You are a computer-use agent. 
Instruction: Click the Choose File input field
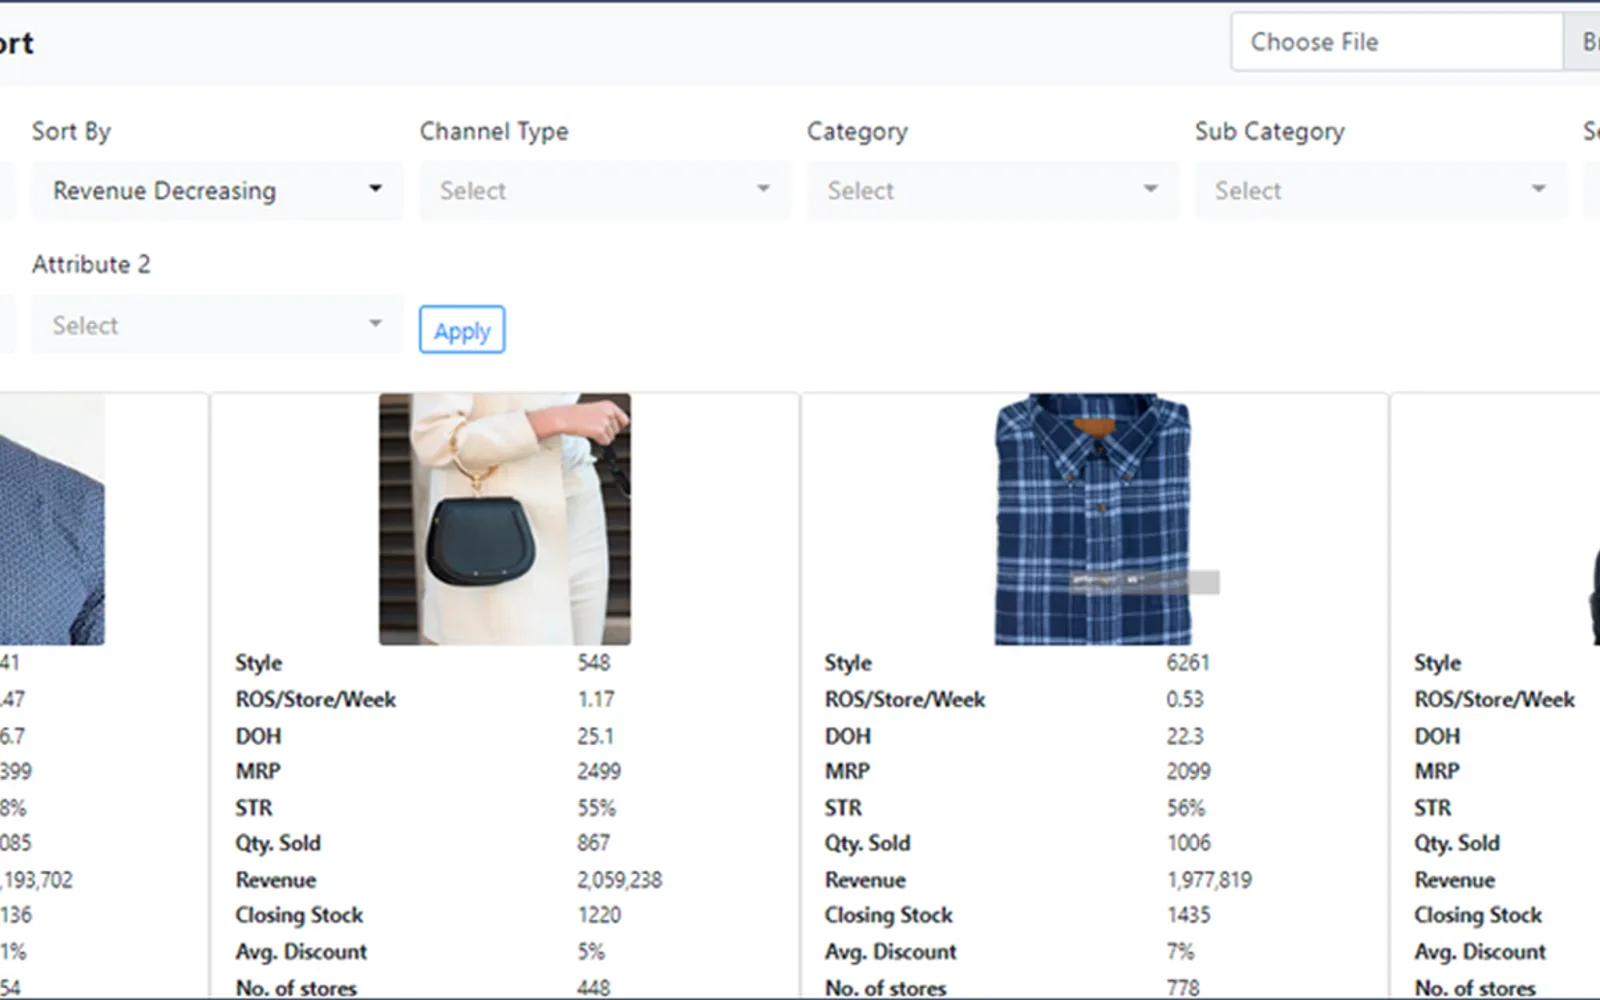tap(1397, 42)
